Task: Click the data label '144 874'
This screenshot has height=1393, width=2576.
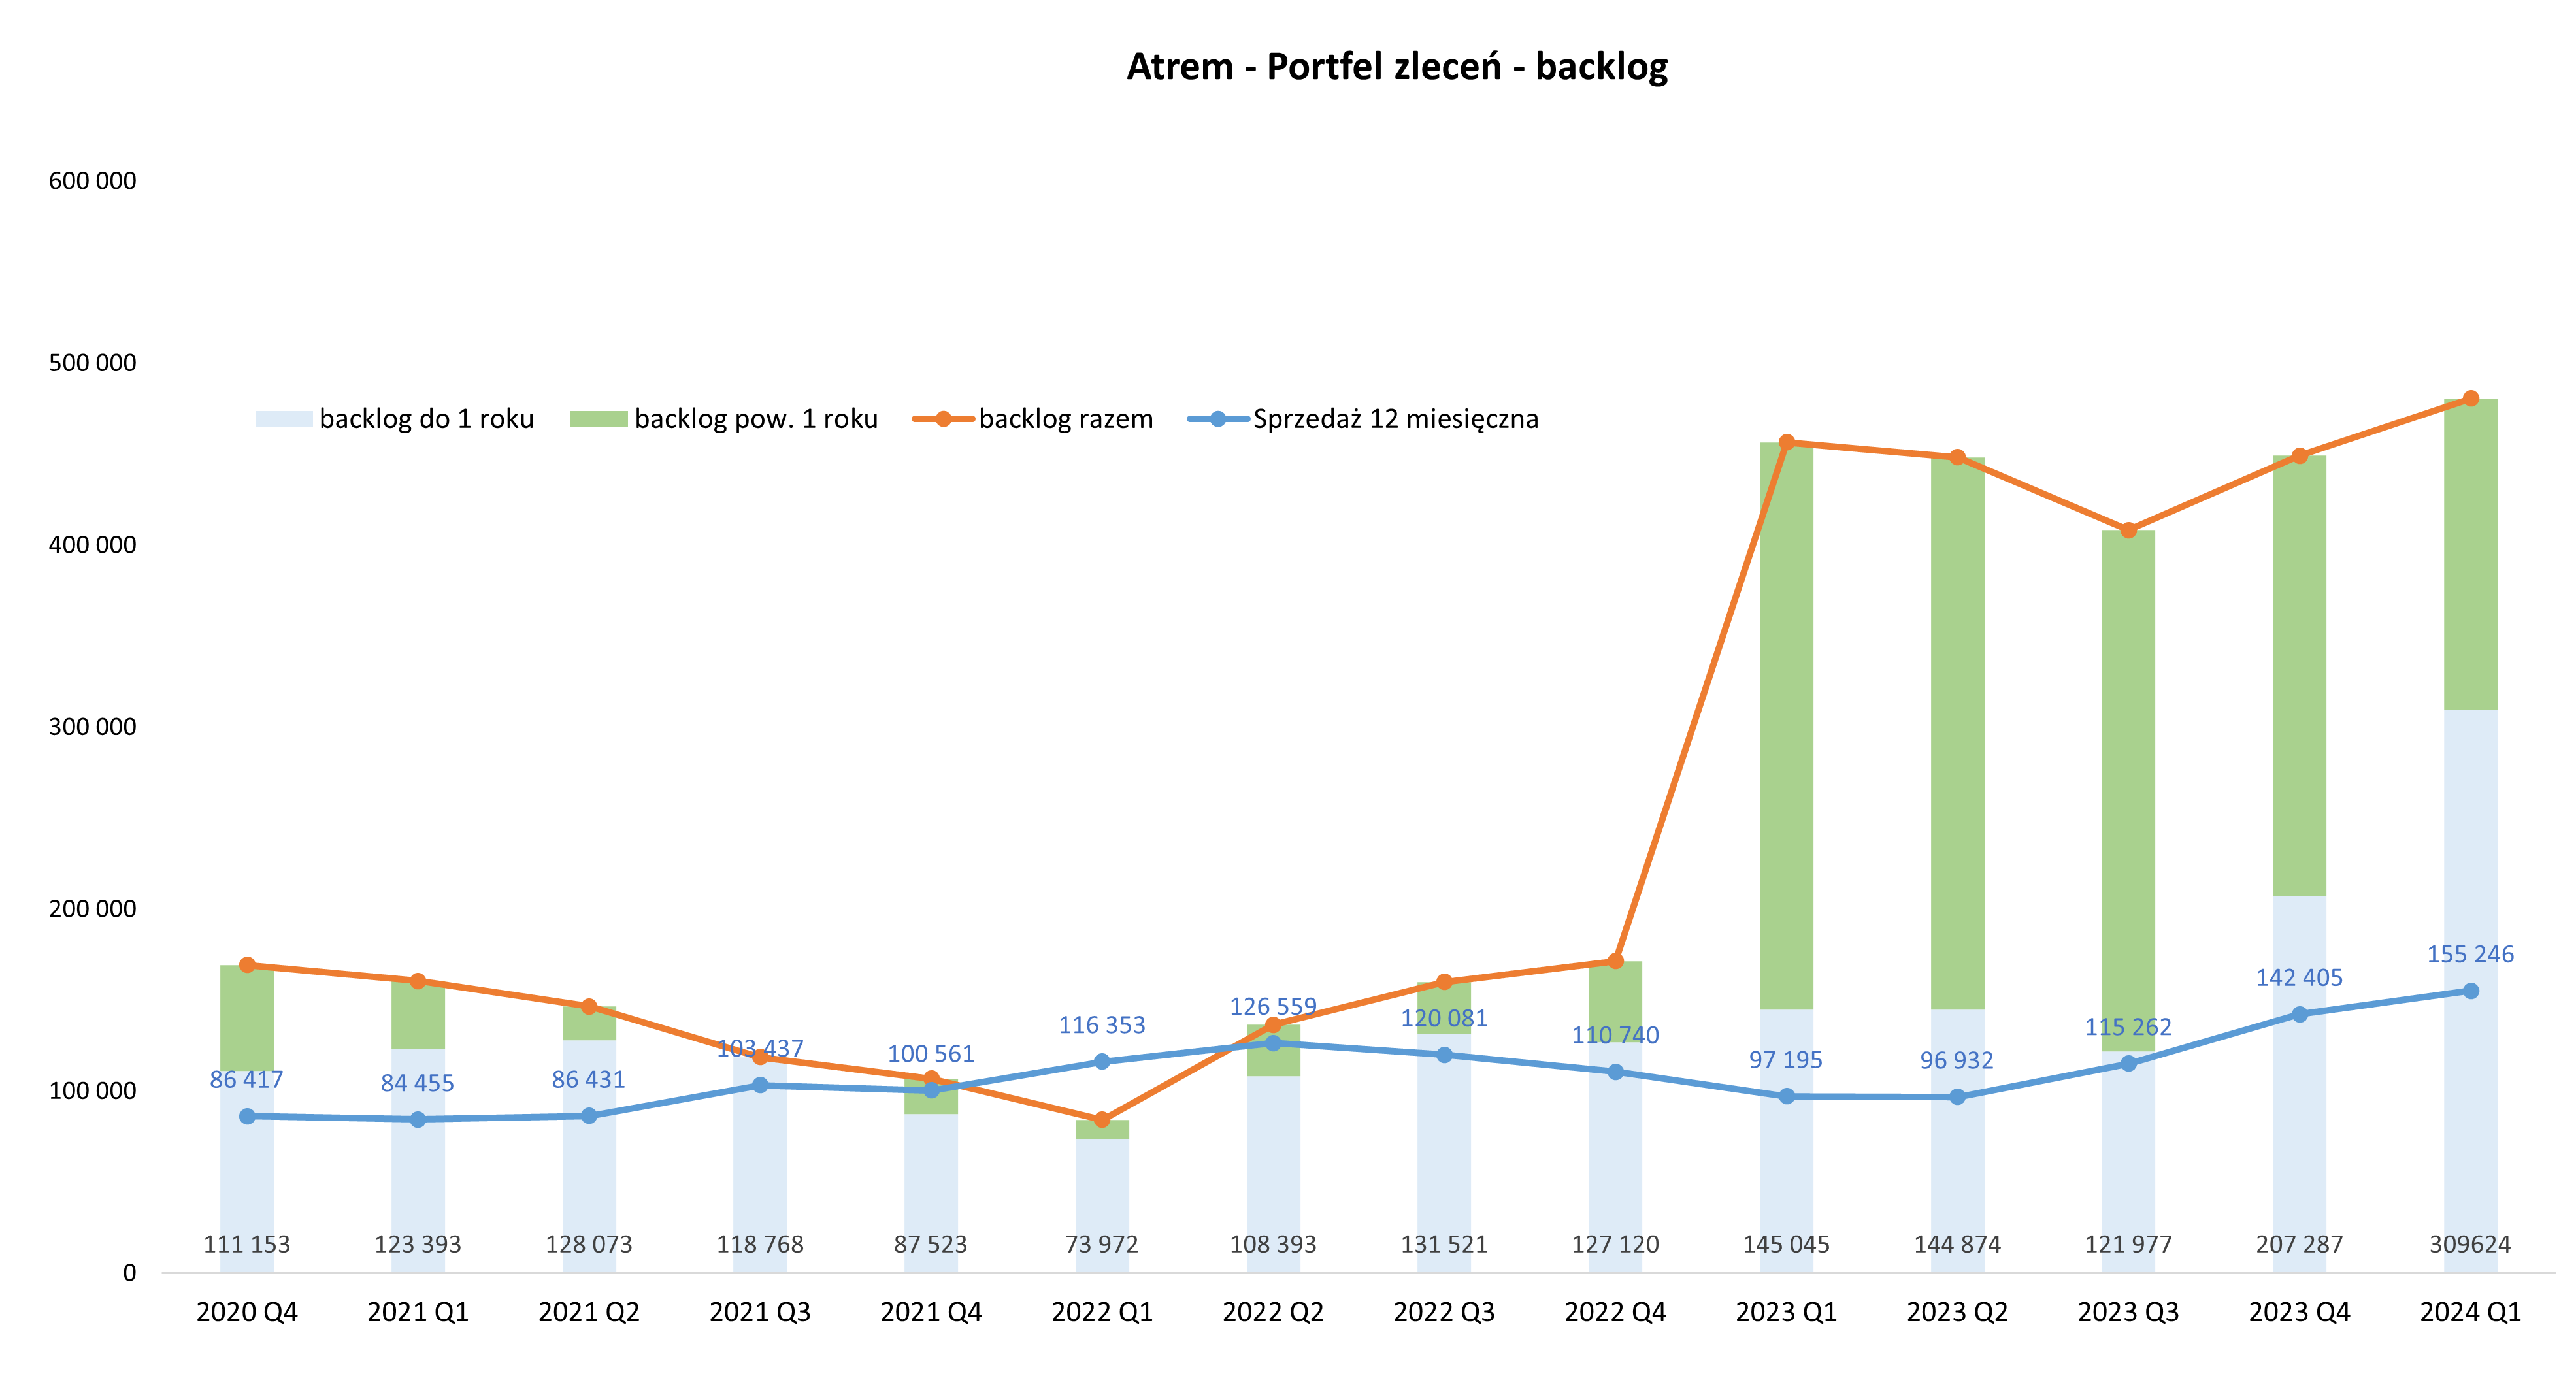Action: [x=1957, y=1245]
